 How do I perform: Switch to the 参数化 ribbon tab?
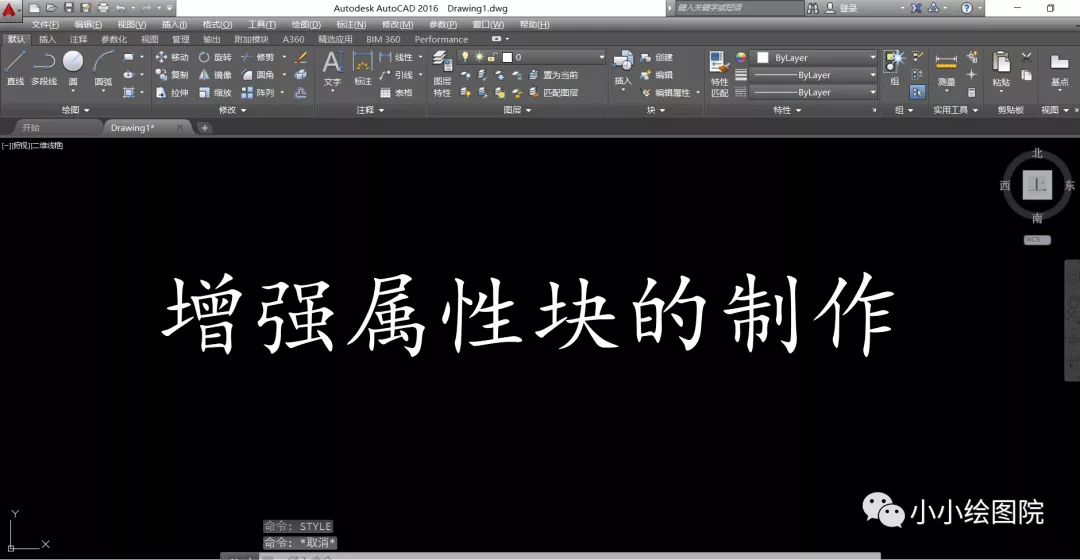click(114, 39)
